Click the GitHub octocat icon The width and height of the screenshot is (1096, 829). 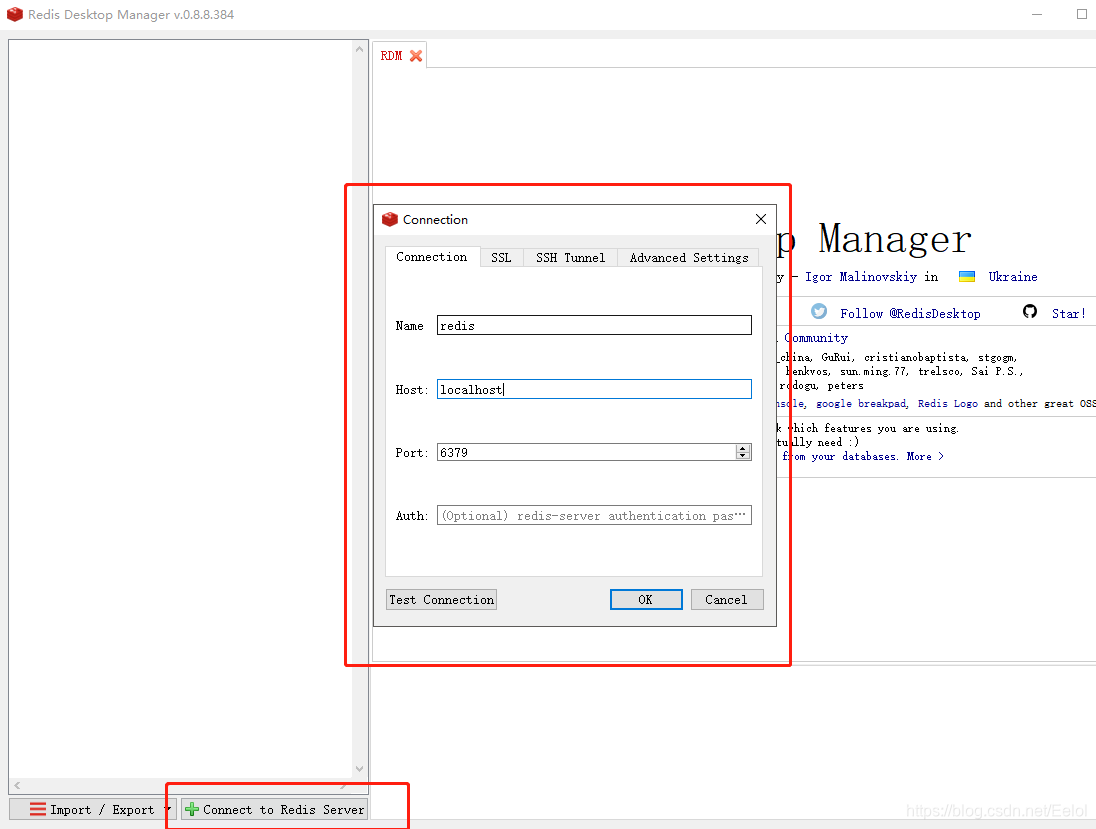click(x=1030, y=311)
